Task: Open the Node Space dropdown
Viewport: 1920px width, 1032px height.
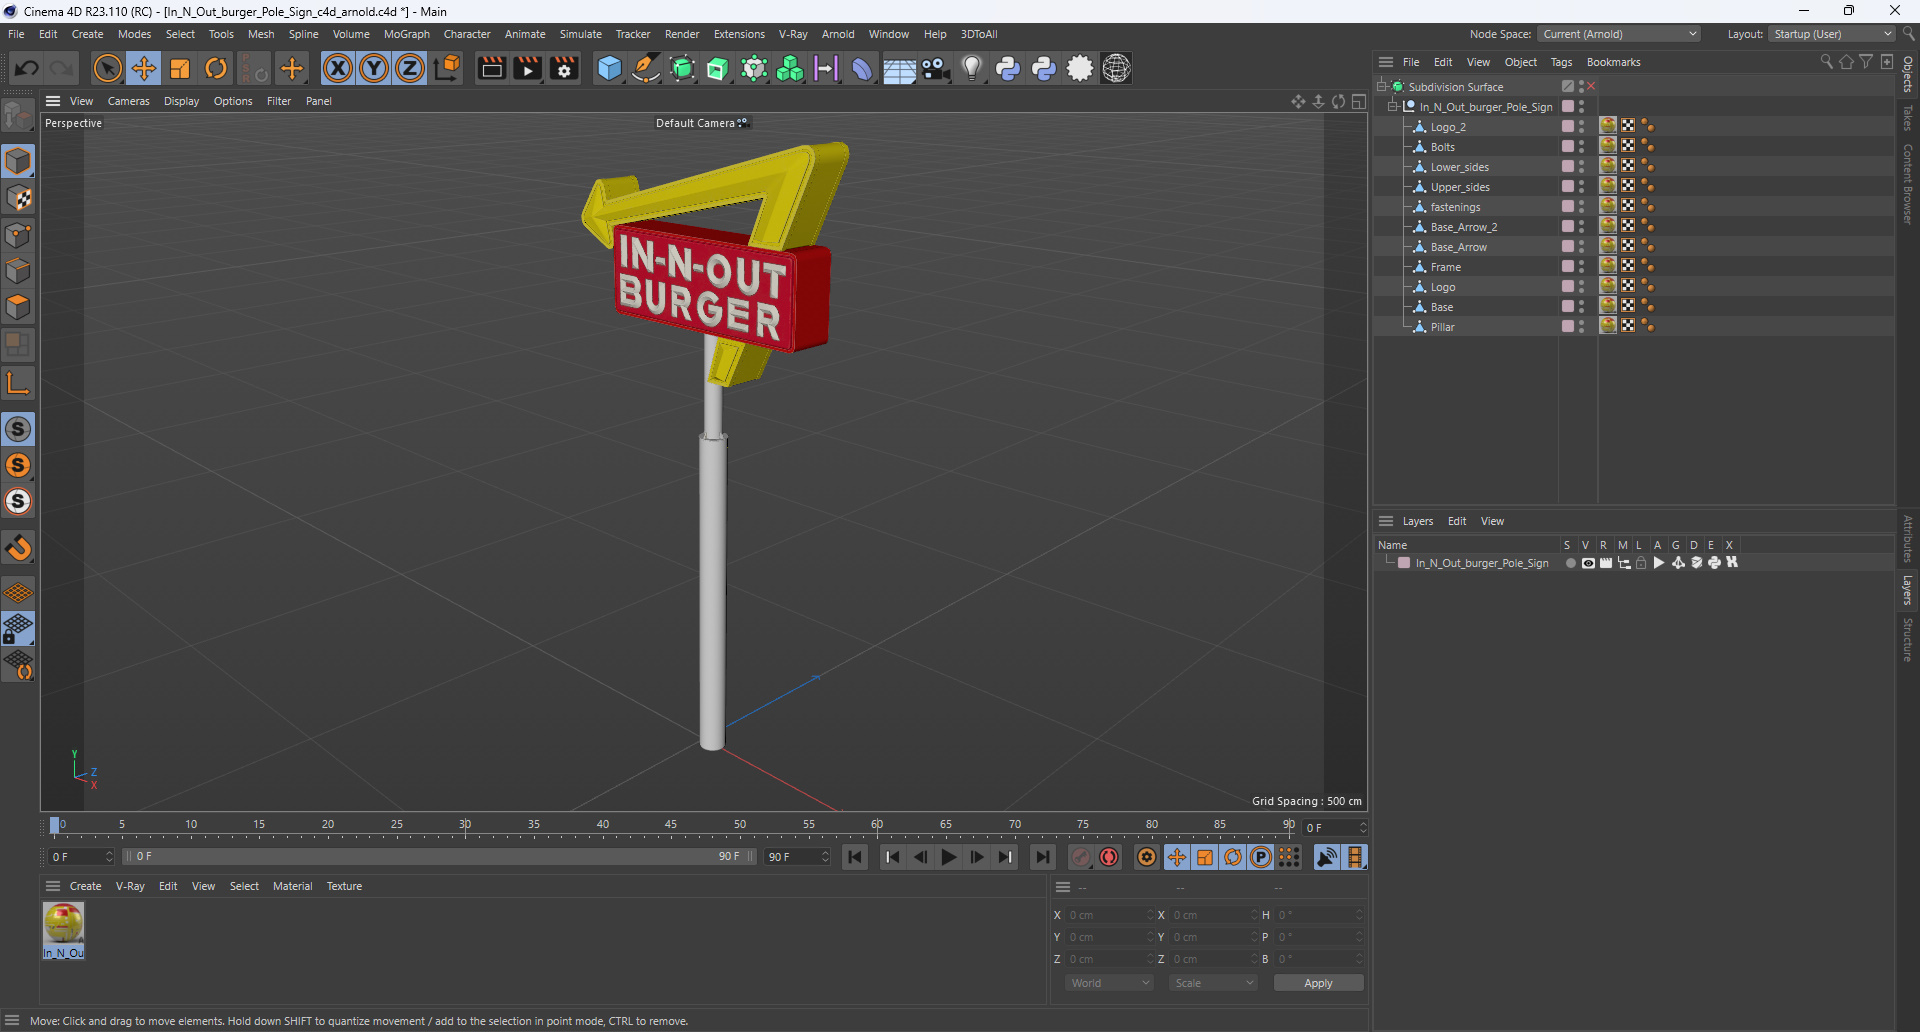Action: pyautogui.click(x=1619, y=34)
